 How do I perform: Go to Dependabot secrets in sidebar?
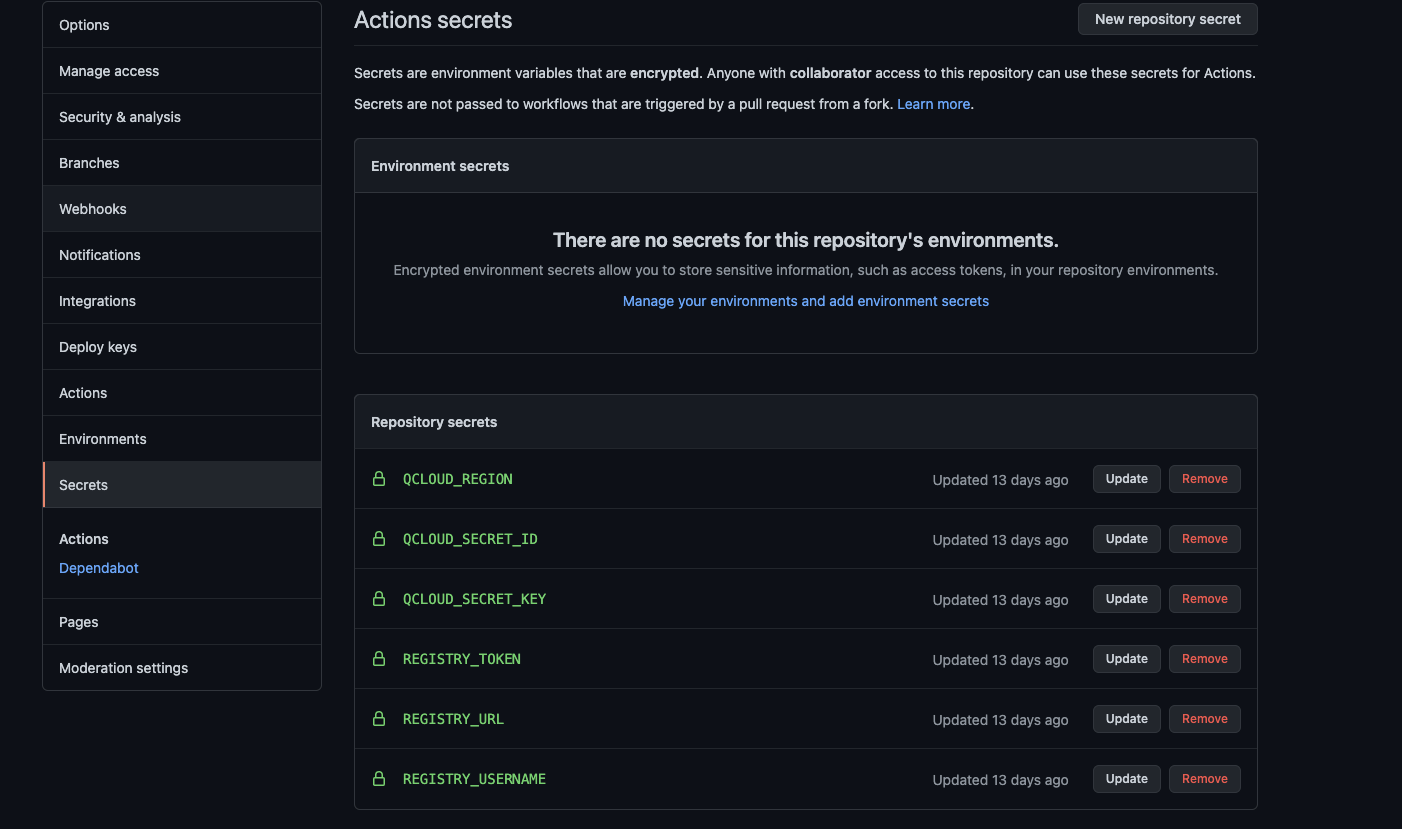(99, 568)
